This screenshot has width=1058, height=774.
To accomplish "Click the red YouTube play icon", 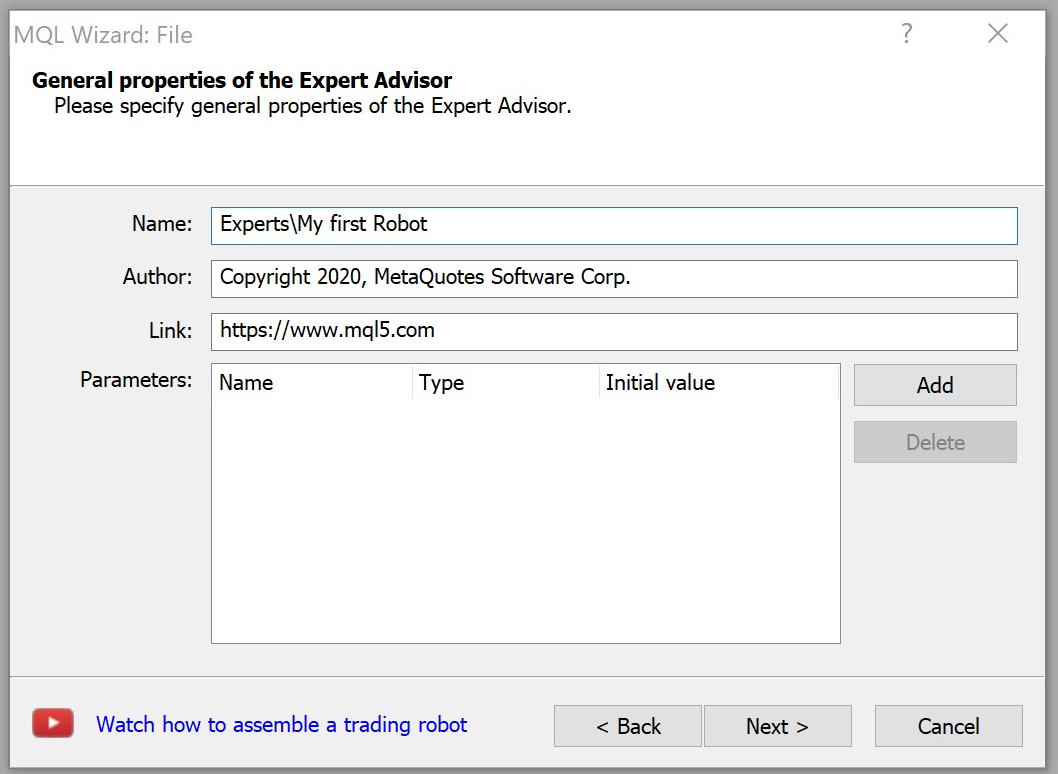I will point(53,723).
